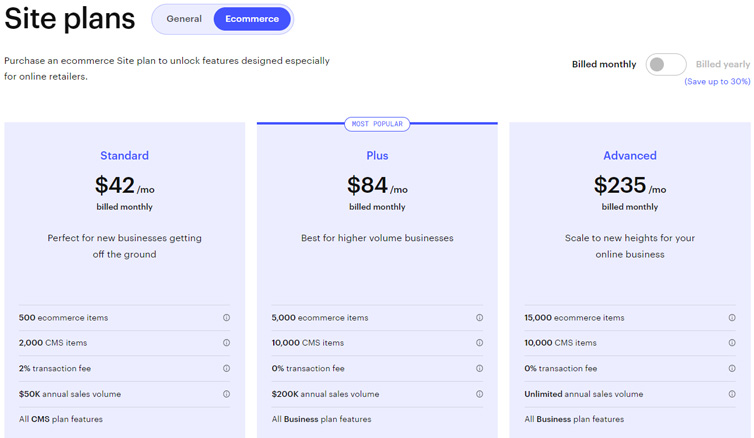Screen dimensions: 754x438
Task: Click the Standard plan title
Action: tap(125, 156)
